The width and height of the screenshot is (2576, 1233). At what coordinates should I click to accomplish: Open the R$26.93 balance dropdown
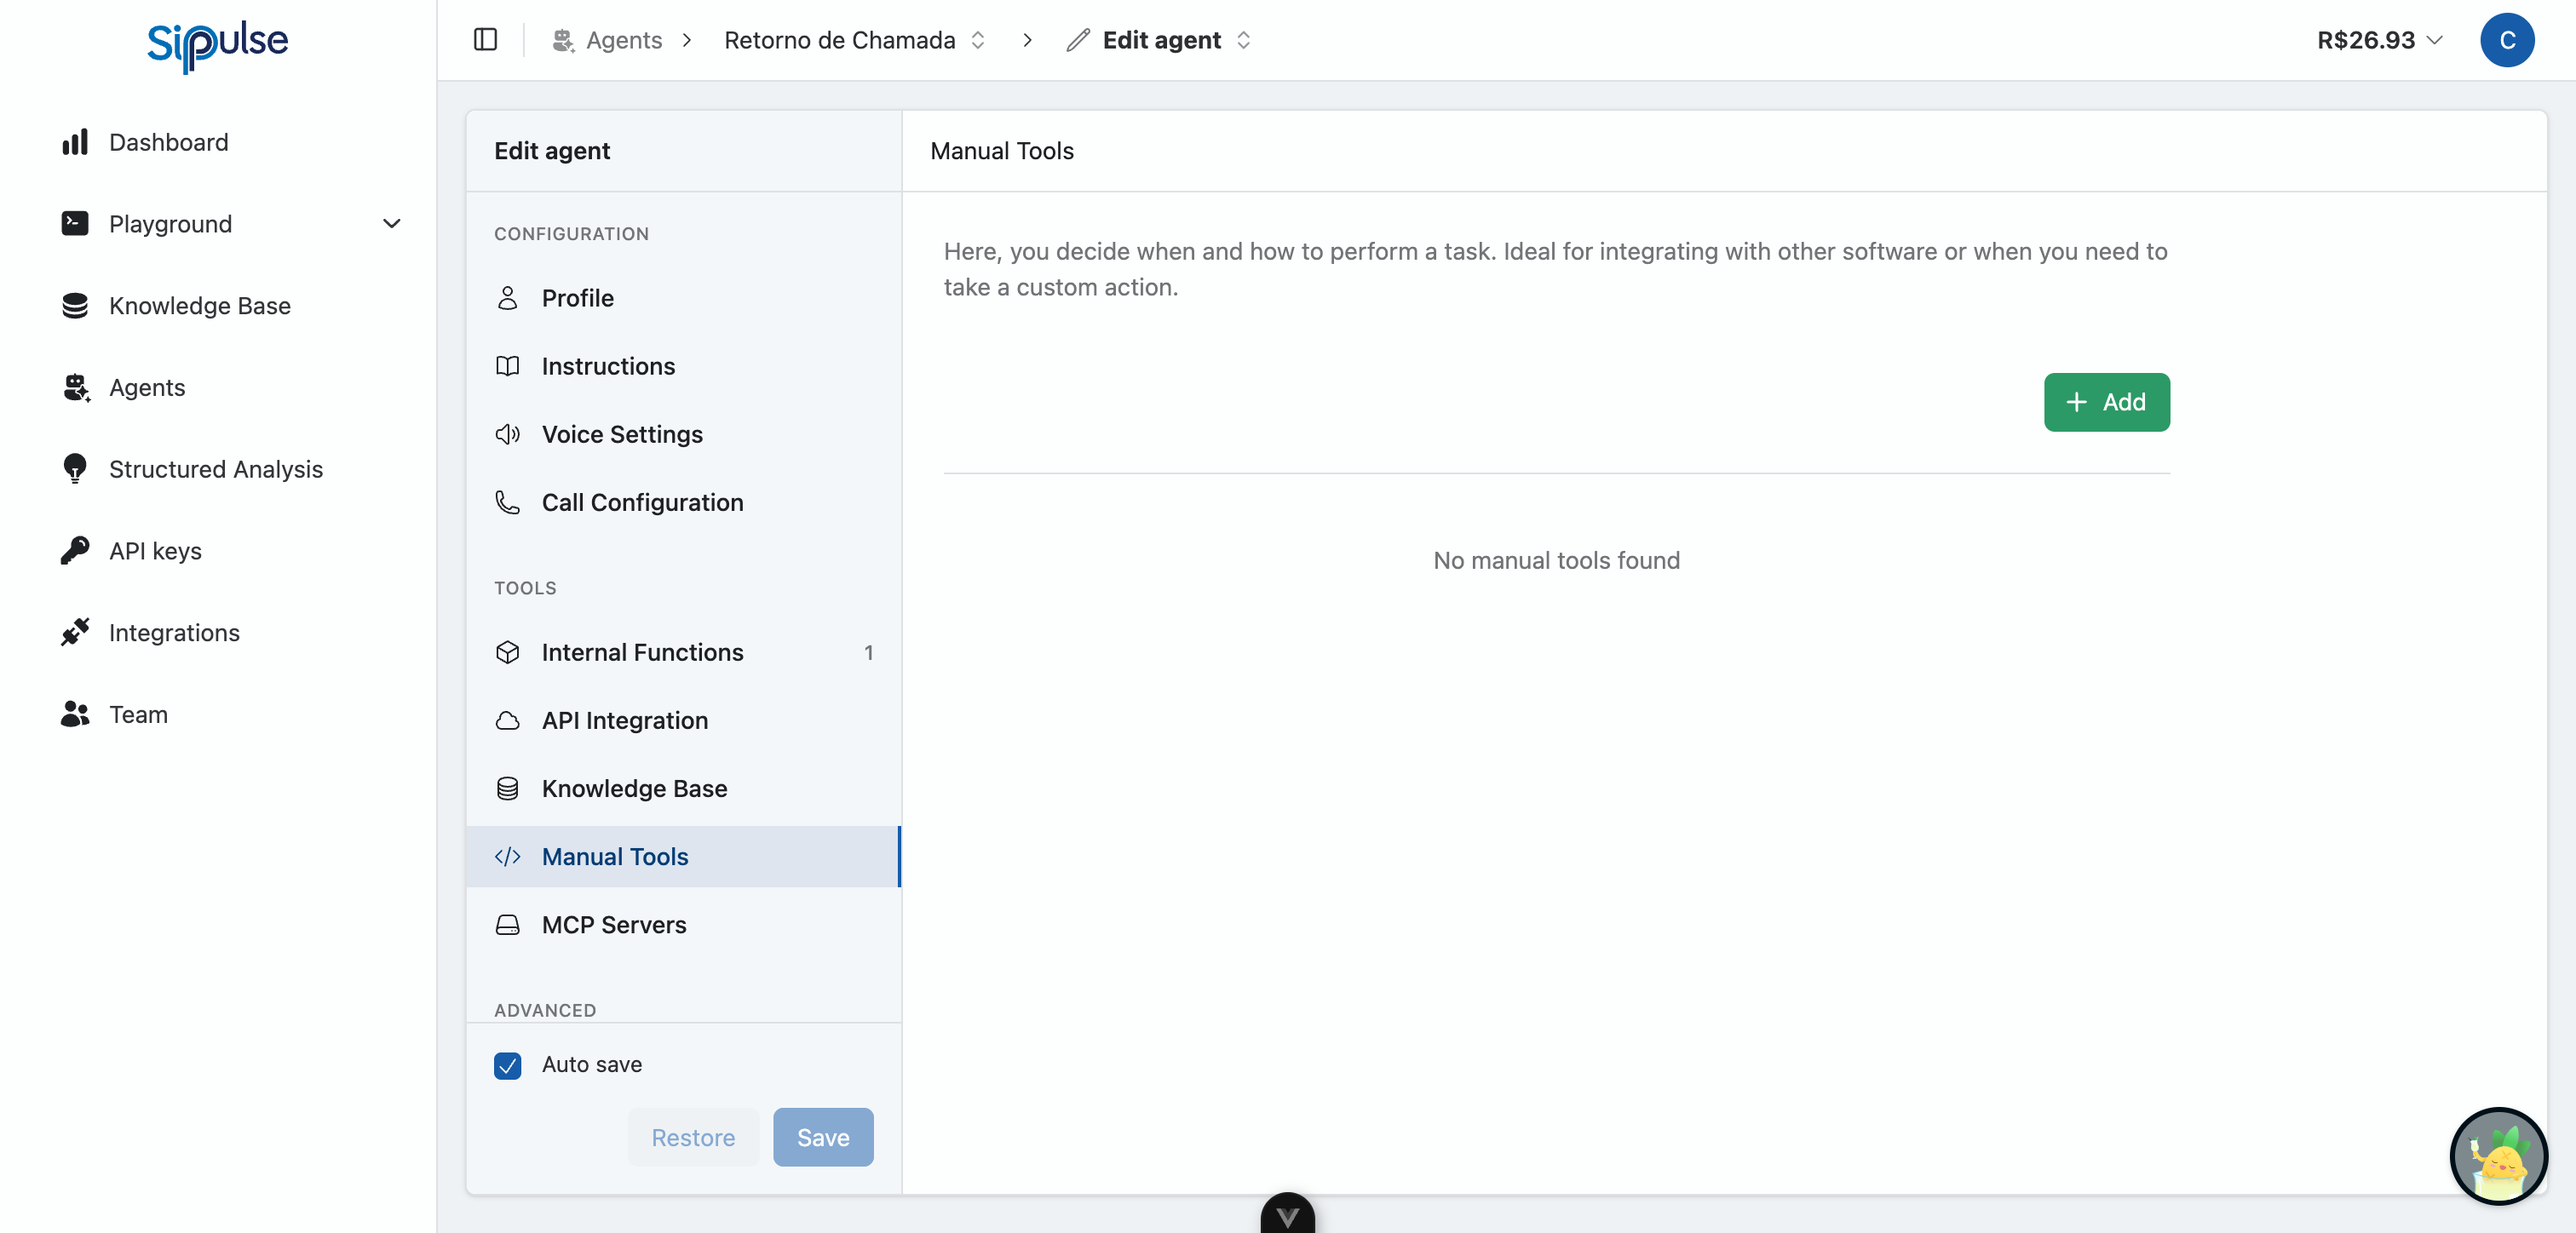2379,40
